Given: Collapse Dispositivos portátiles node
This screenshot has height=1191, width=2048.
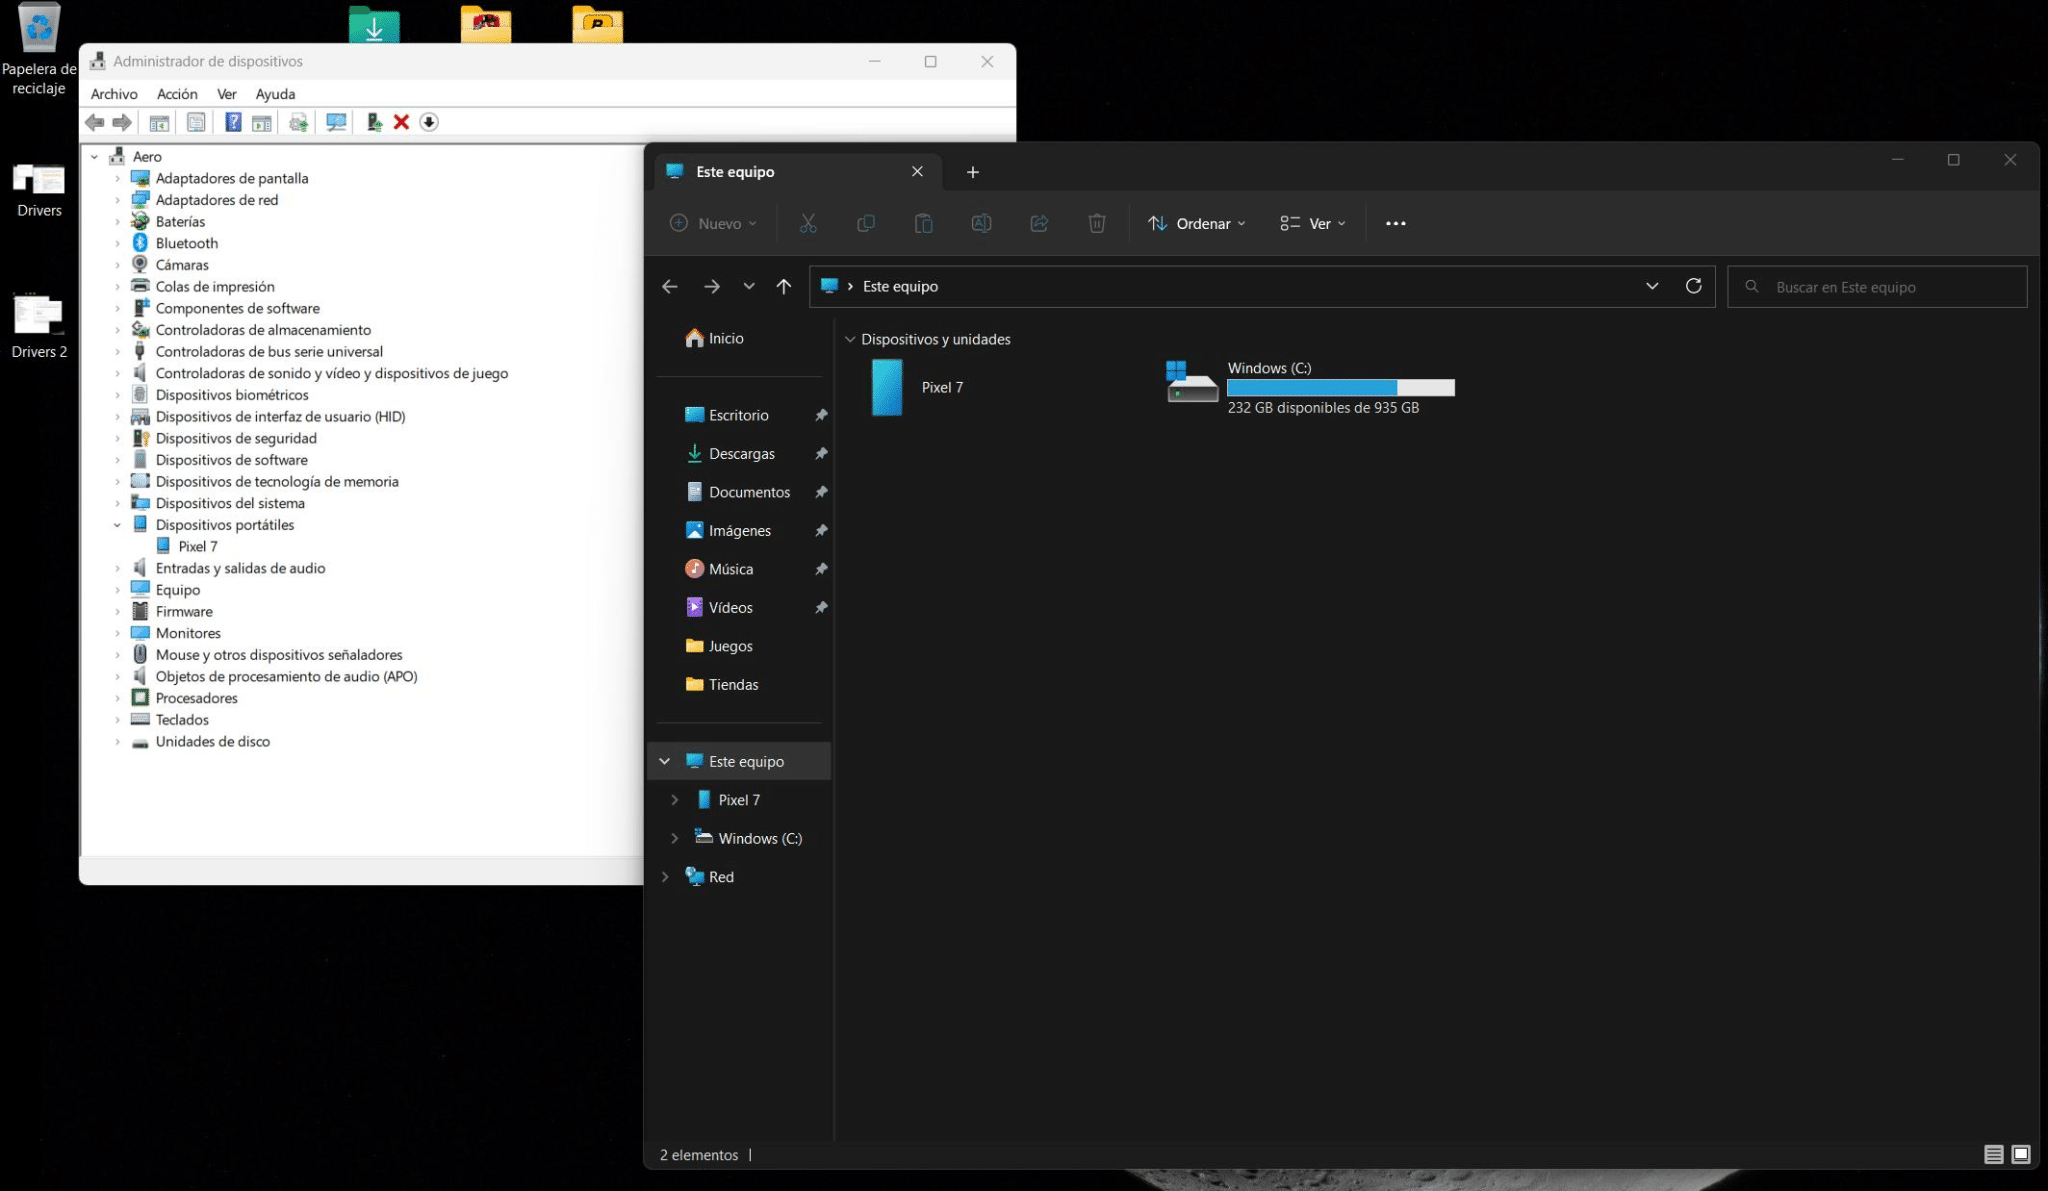Looking at the screenshot, I should (x=118, y=525).
